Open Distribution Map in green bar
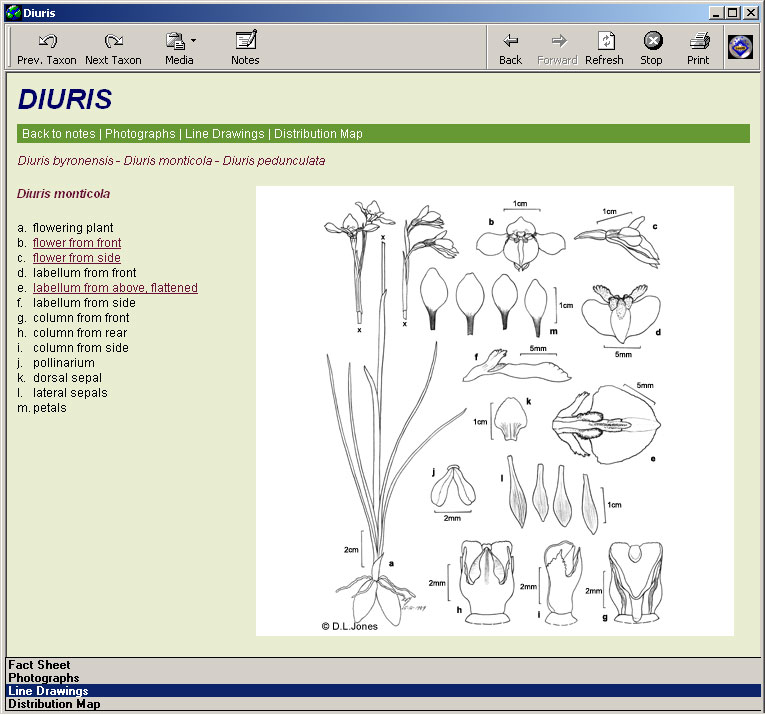The width and height of the screenshot is (765, 715). click(x=318, y=134)
